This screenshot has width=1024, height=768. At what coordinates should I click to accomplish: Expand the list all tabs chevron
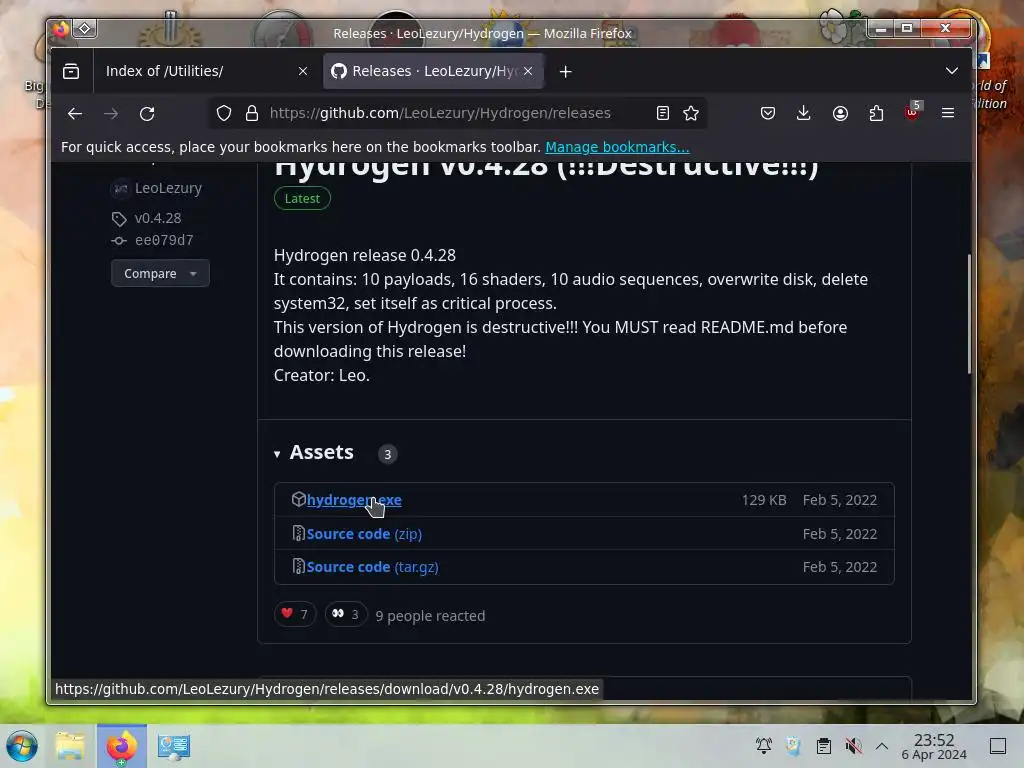point(952,71)
